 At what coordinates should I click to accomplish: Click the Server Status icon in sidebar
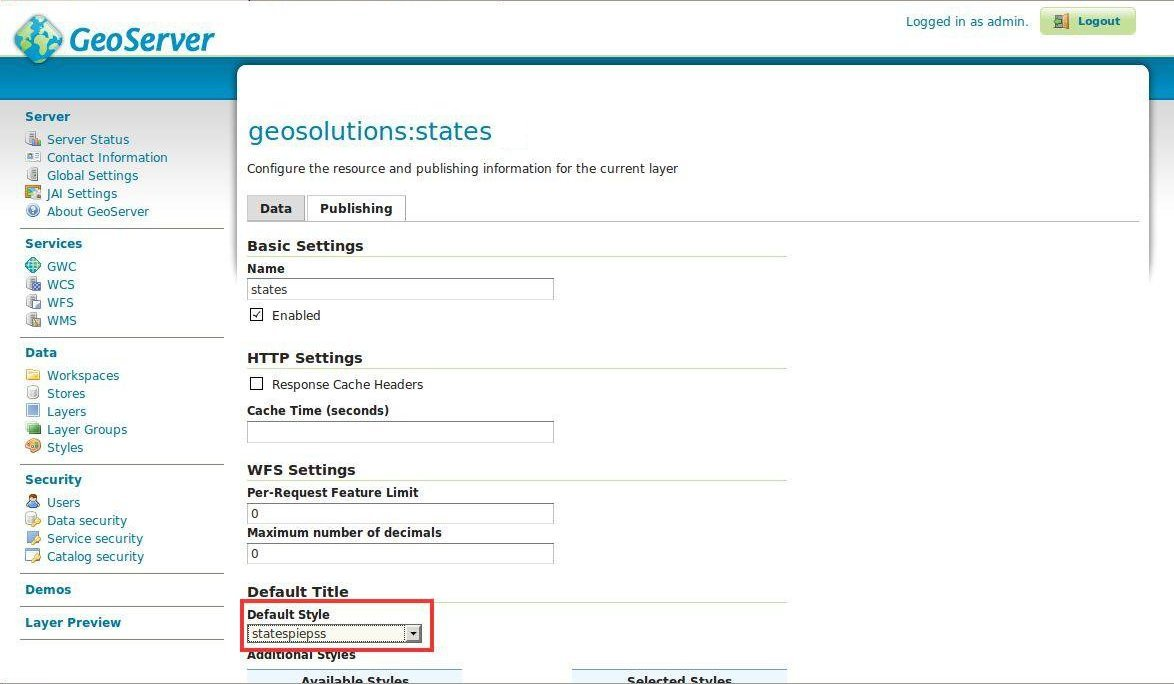coord(33,138)
